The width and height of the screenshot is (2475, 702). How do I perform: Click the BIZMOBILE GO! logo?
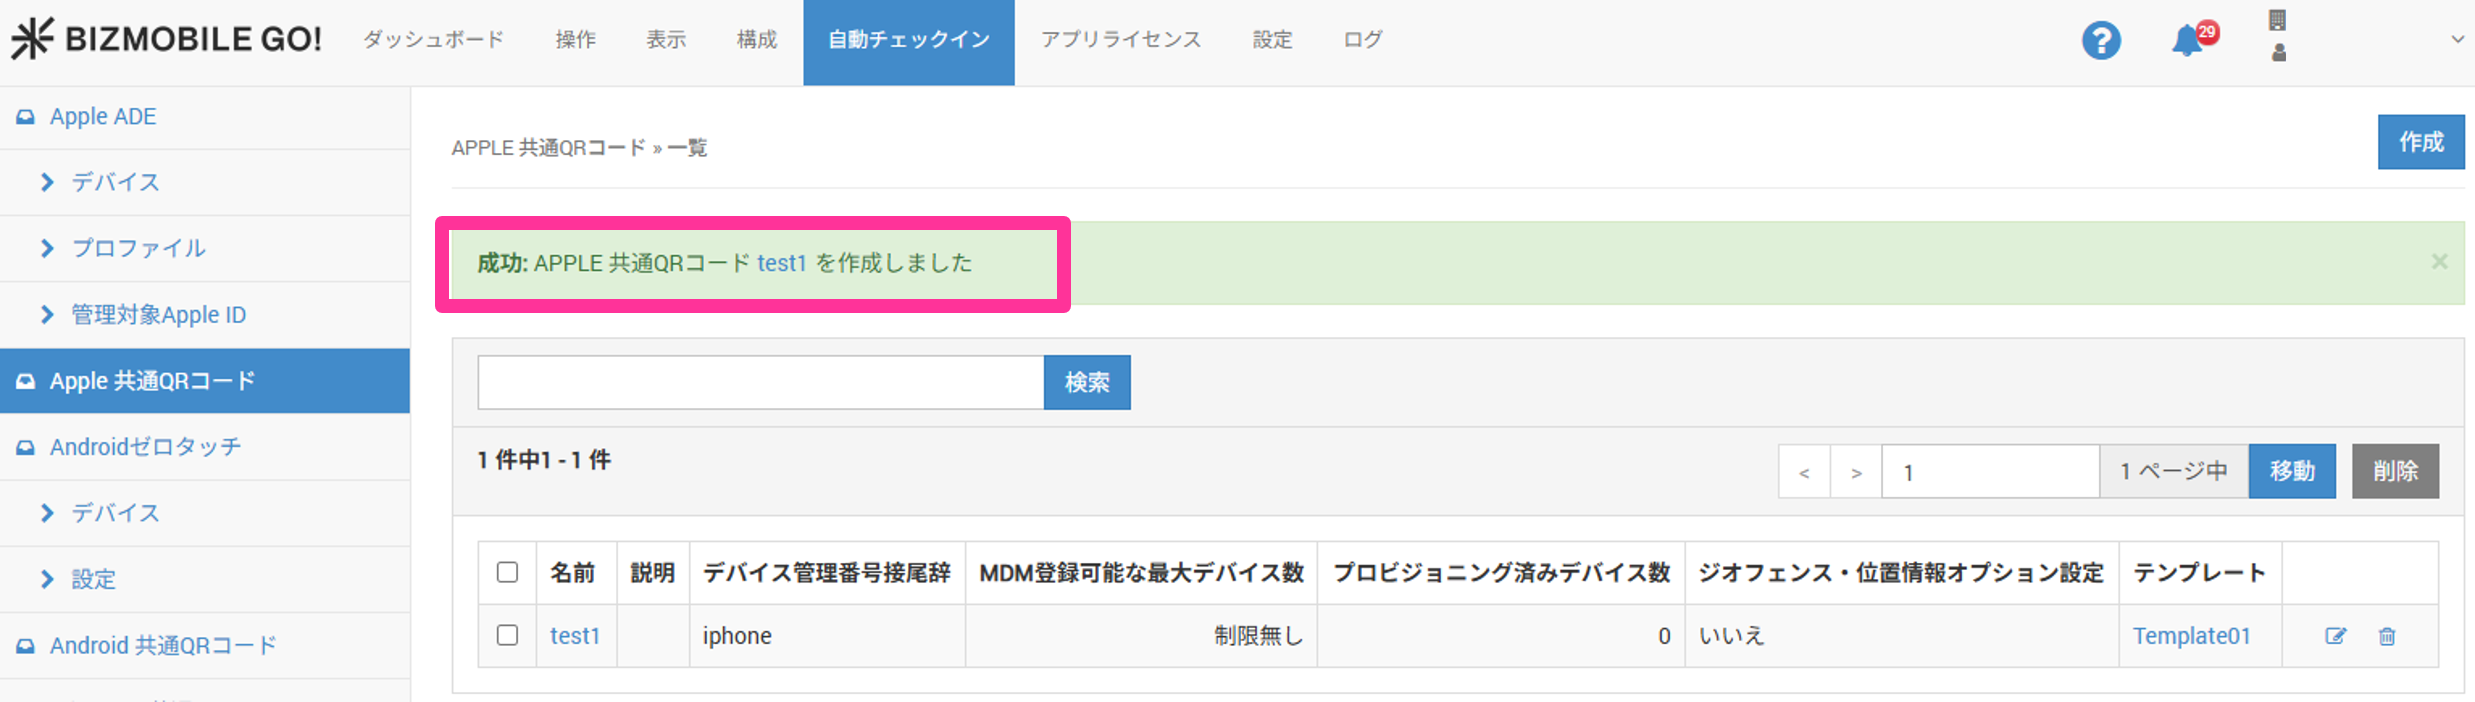(166, 39)
